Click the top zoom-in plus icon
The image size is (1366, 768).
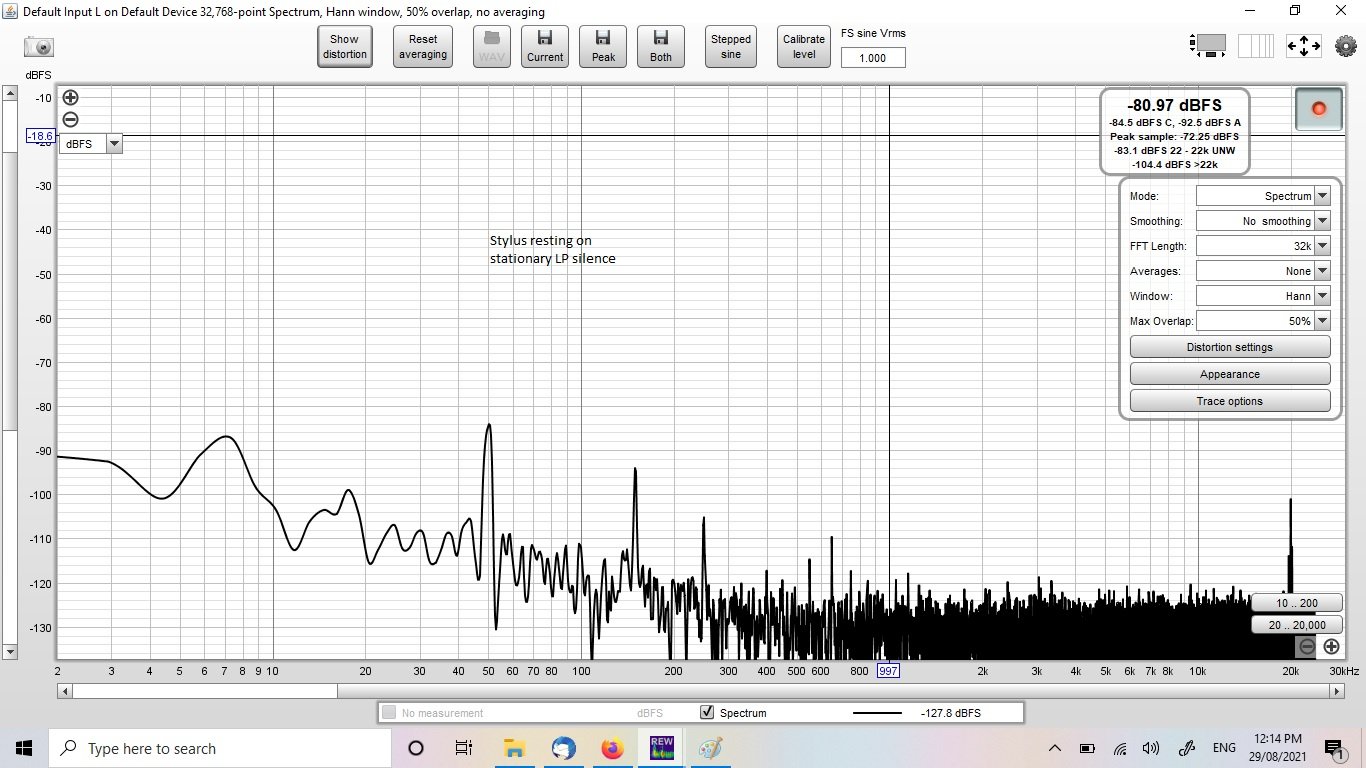[70, 98]
